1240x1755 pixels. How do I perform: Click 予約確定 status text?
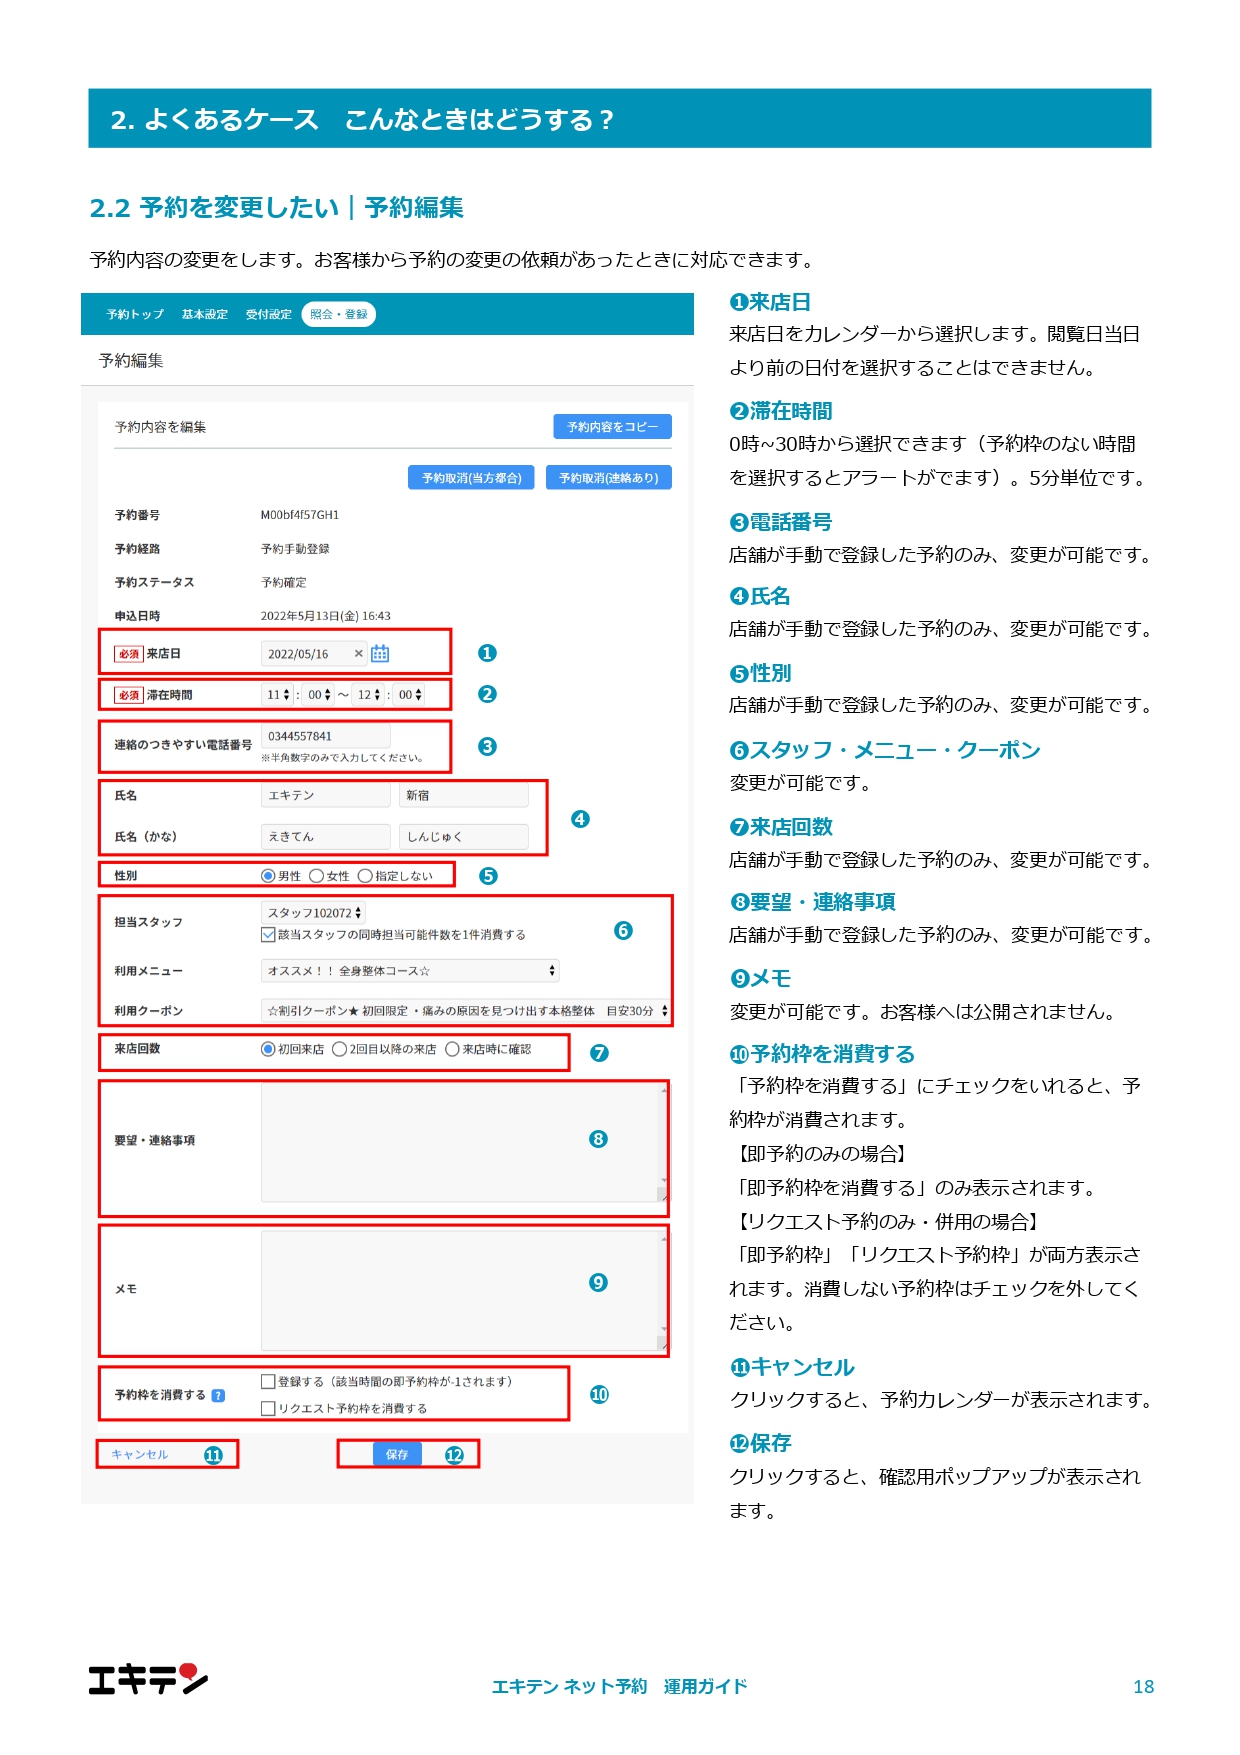pos(284,582)
